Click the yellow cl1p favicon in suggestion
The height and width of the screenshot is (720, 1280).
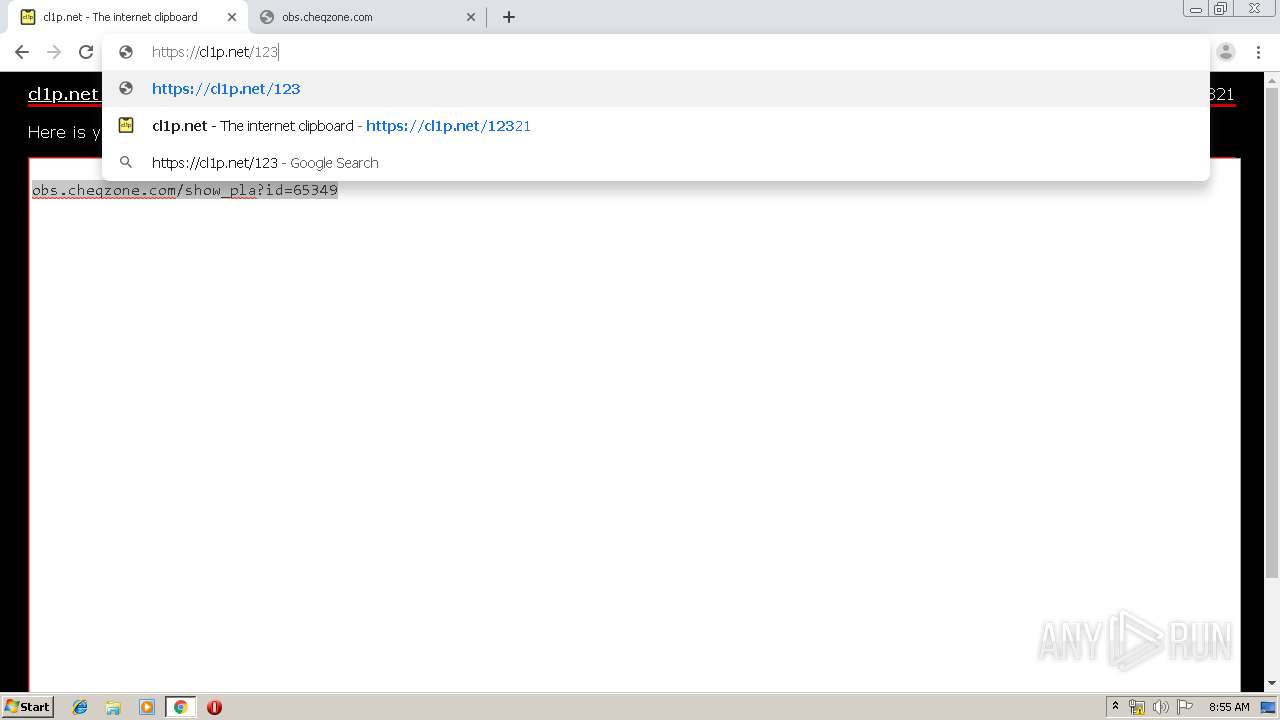(x=126, y=126)
